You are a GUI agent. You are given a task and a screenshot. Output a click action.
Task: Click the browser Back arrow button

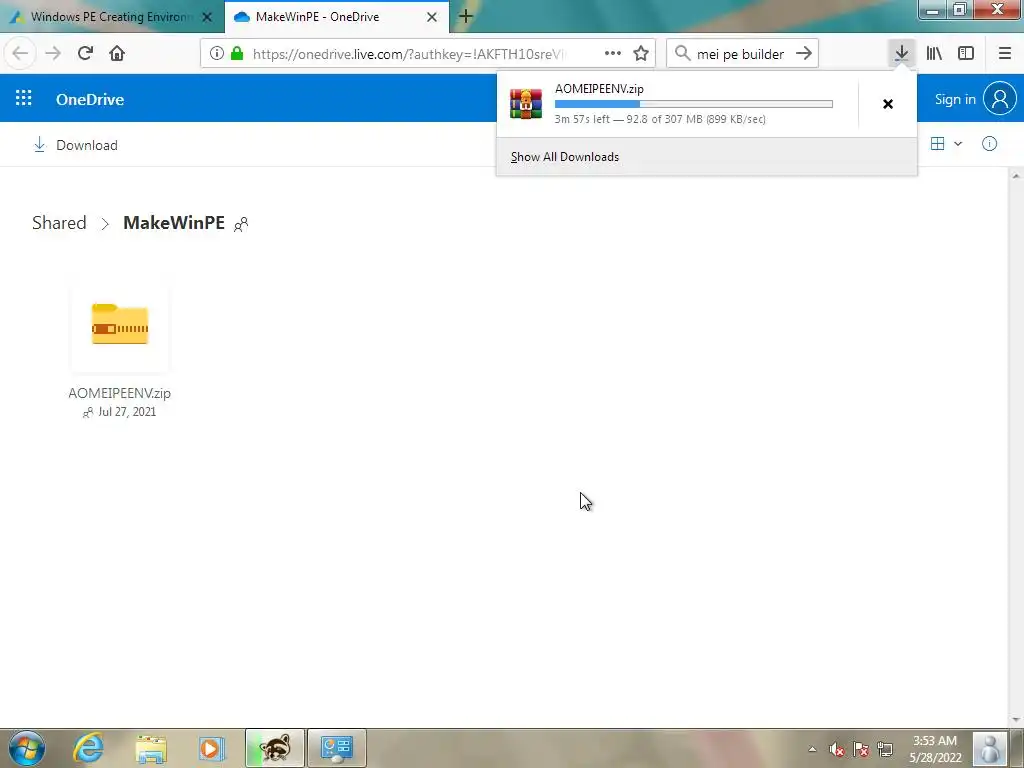tap(20, 54)
